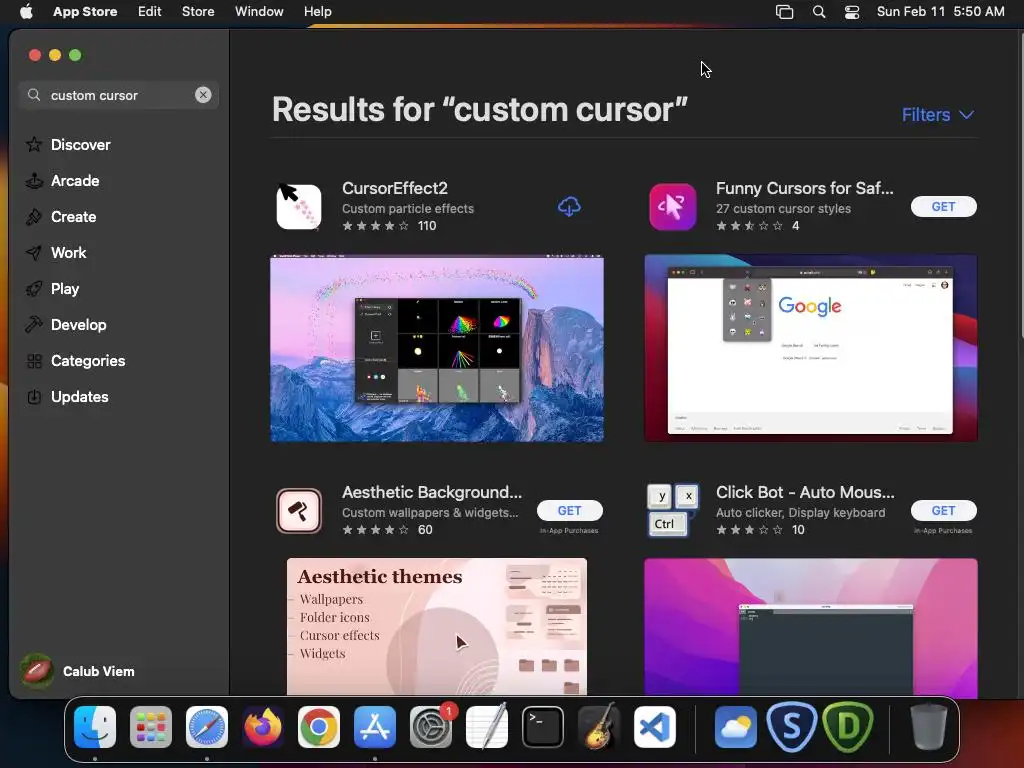
Task: Open the Store menu
Action: 198,12
